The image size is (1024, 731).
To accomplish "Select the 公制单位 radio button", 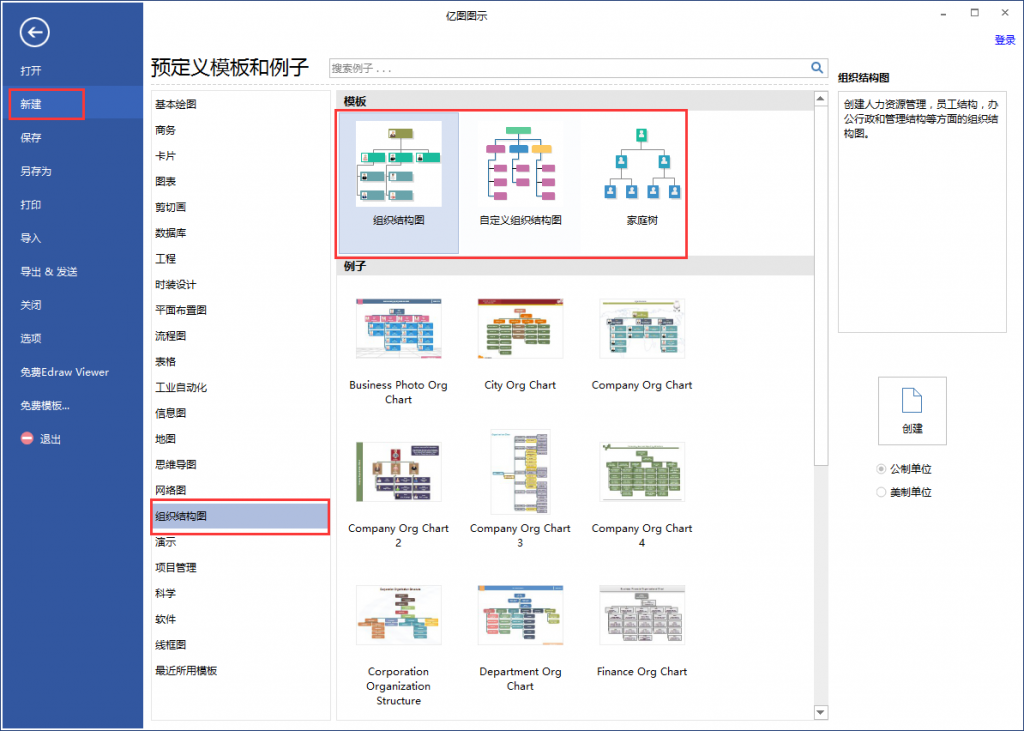I will 880,469.
